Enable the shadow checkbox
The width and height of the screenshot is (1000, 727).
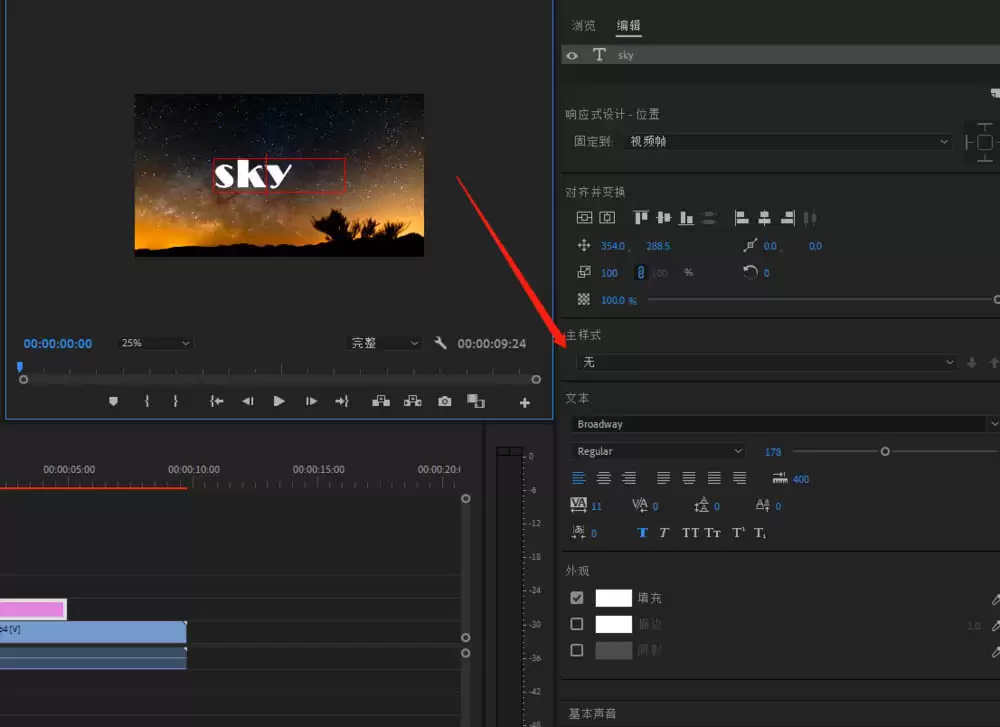tap(577, 650)
